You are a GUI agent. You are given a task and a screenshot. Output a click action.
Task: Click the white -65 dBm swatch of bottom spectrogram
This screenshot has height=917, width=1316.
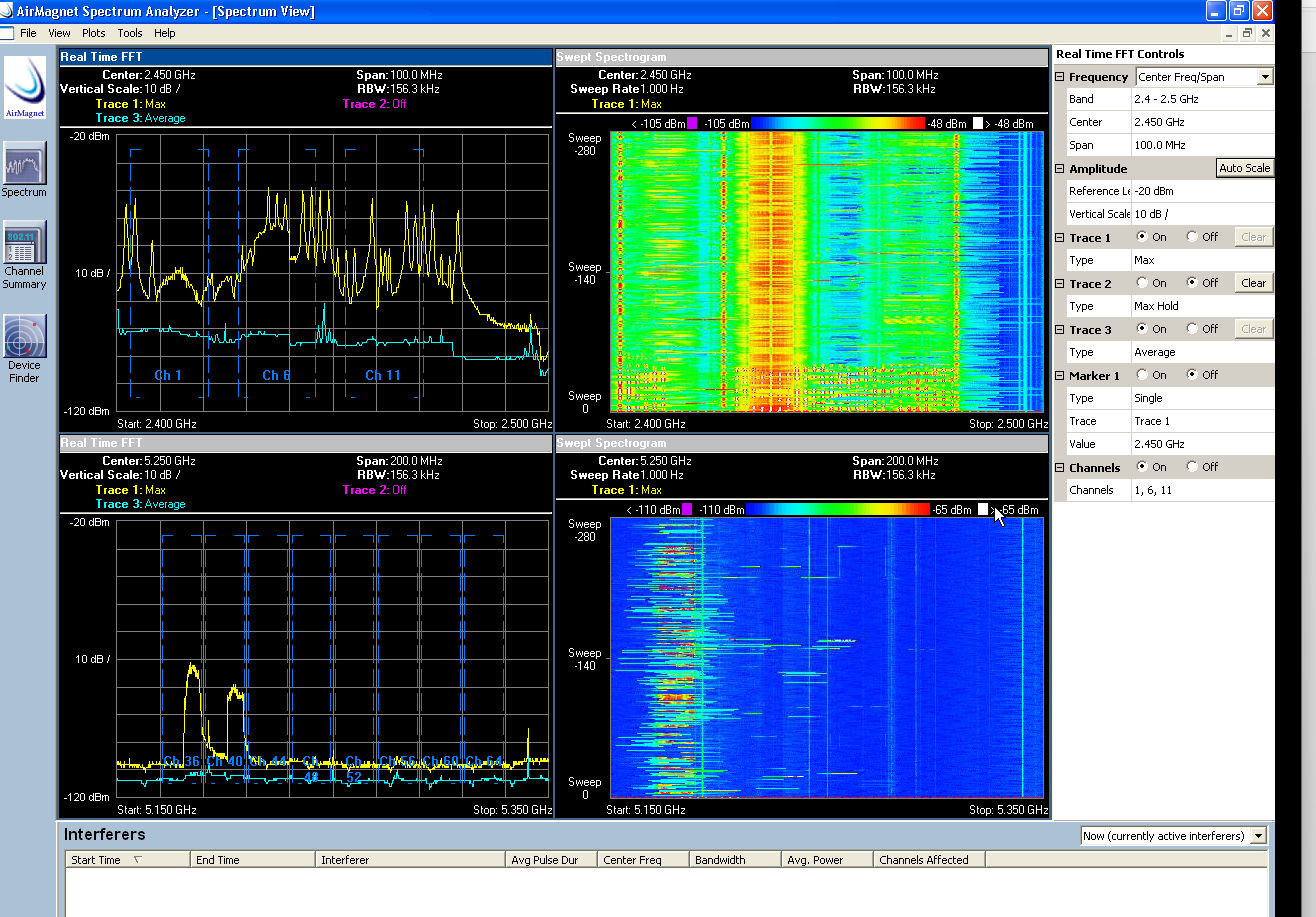tap(983, 509)
